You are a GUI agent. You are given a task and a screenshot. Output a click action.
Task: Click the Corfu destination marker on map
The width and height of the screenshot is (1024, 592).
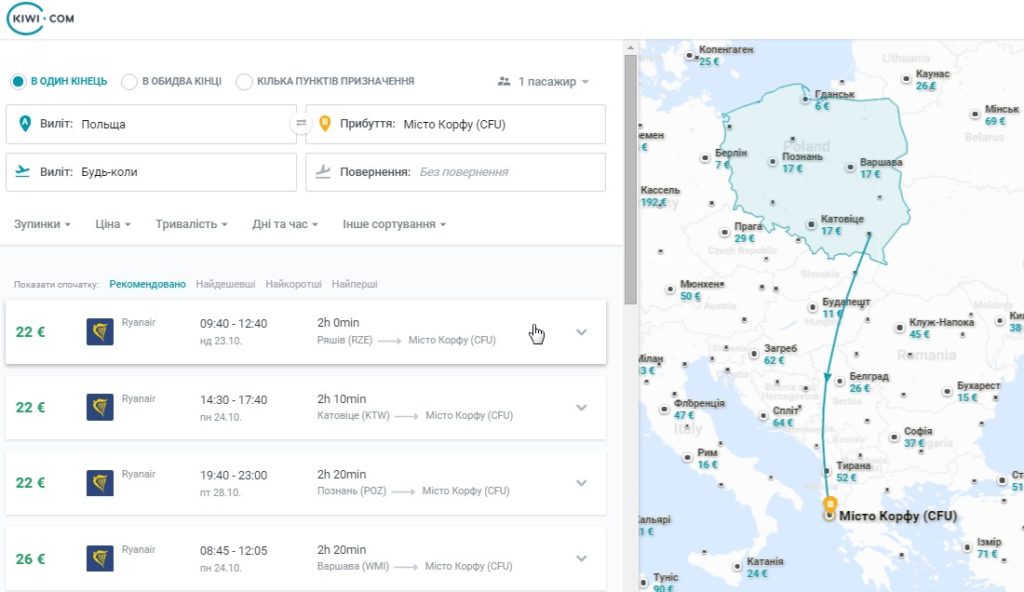829,508
